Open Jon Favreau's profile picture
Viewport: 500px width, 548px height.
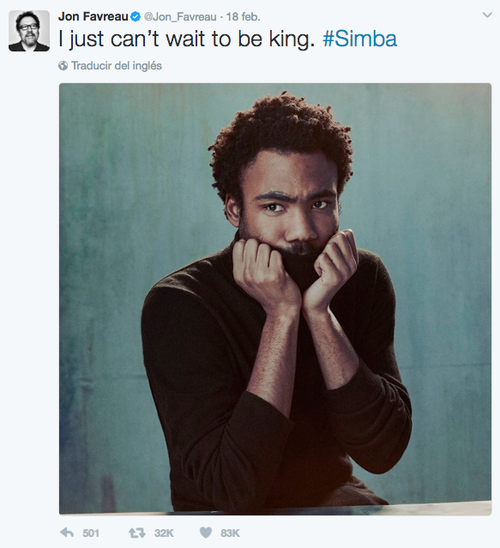pos(29,31)
